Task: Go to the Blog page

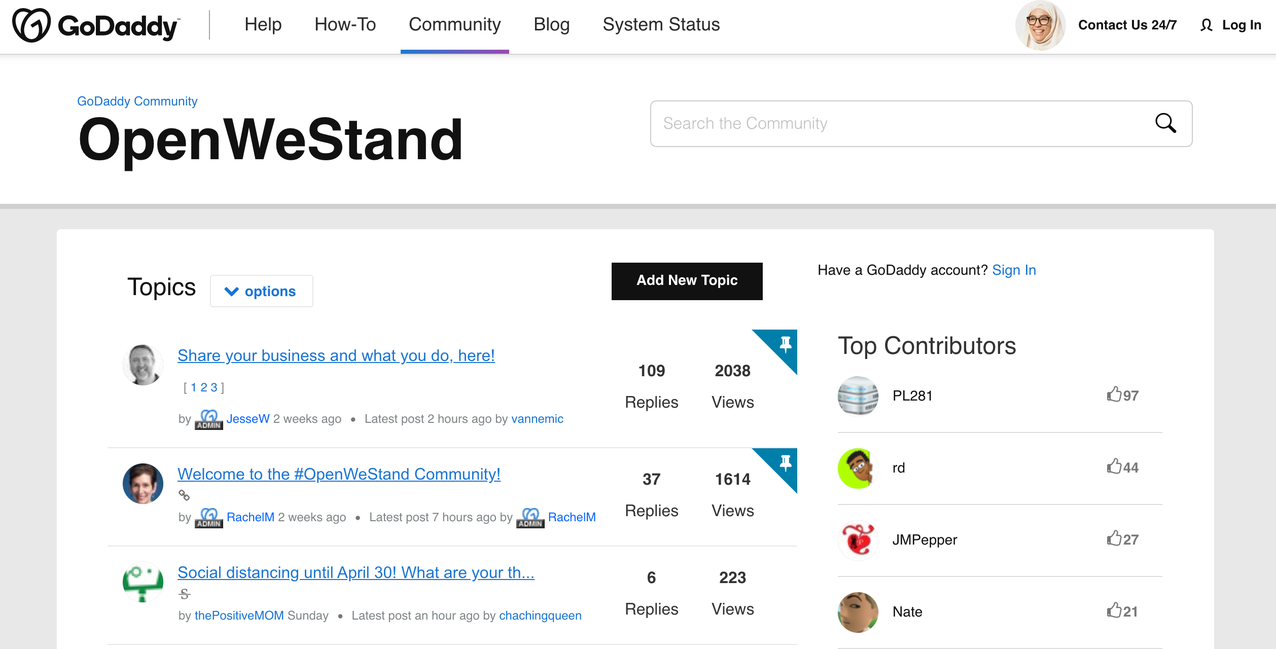Action: click(x=552, y=25)
